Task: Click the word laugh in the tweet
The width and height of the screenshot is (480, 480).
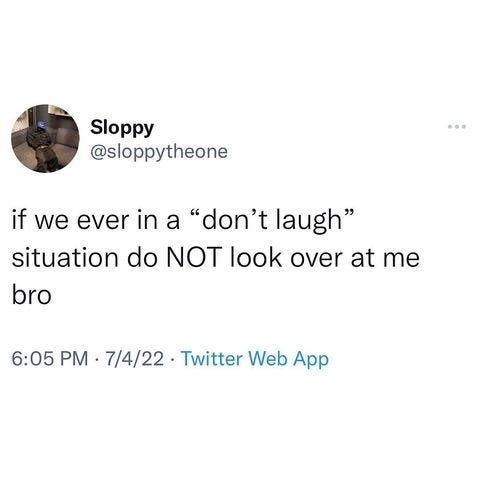Action: click(x=308, y=222)
